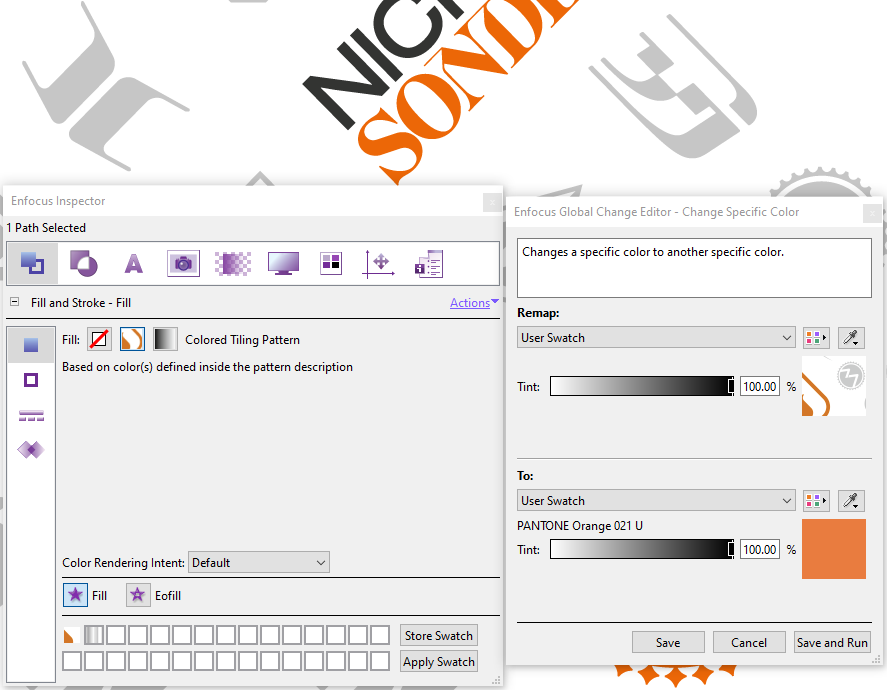Open the Summary document inspector tab

429,264
